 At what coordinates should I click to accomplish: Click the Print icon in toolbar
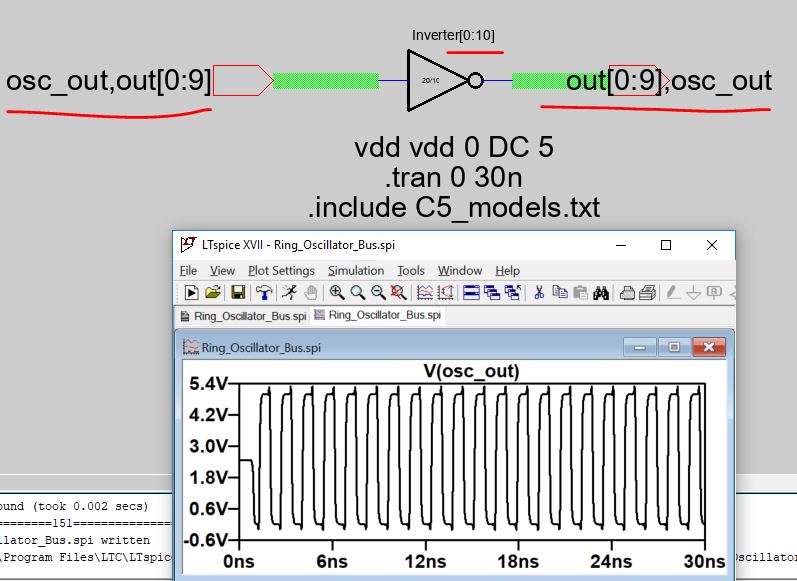point(626,293)
